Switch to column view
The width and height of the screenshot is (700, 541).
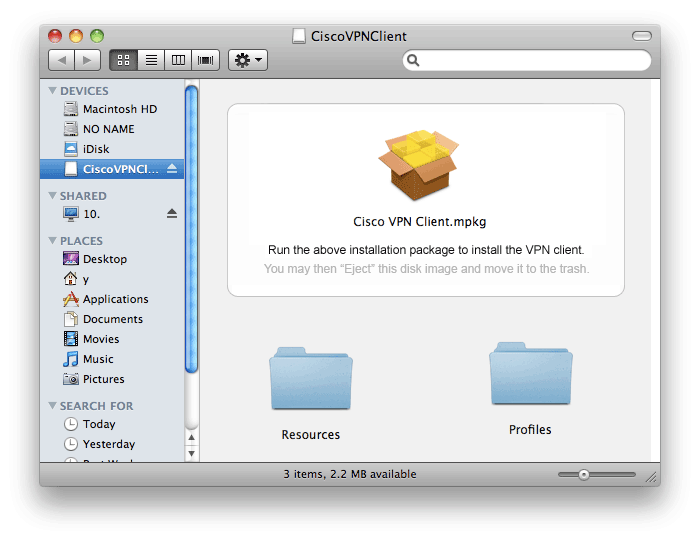click(178, 60)
